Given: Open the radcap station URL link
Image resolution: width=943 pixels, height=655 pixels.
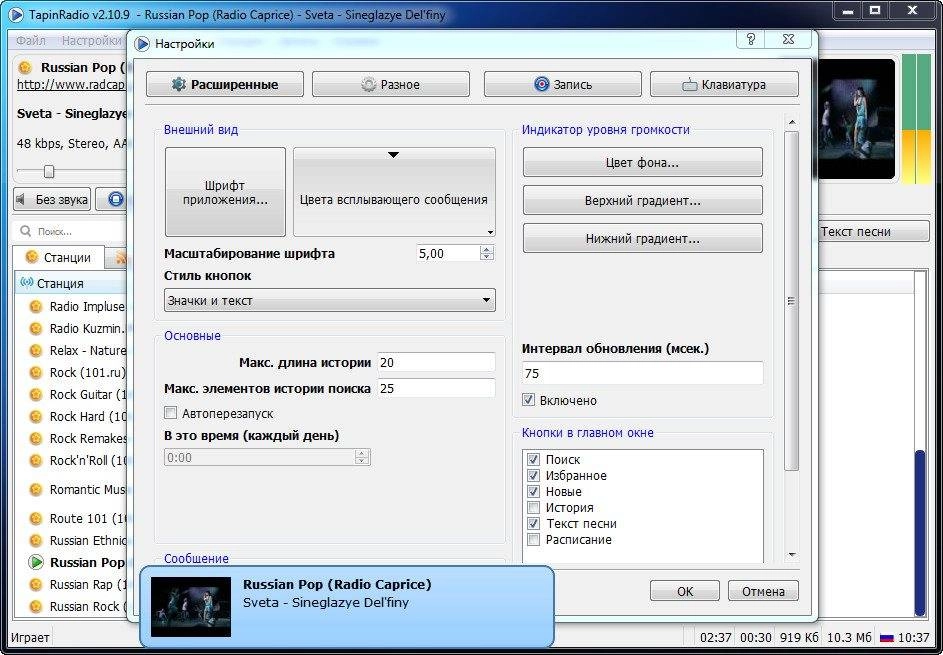Looking at the screenshot, I should [x=71, y=85].
